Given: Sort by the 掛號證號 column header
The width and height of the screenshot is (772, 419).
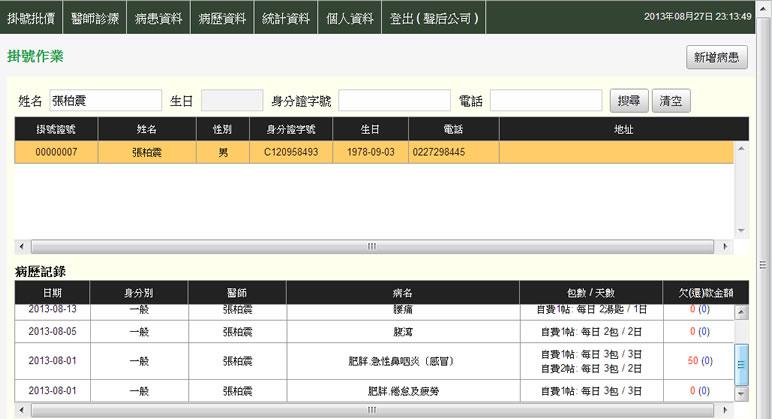Looking at the screenshot, I should click(x=56, y=129).
